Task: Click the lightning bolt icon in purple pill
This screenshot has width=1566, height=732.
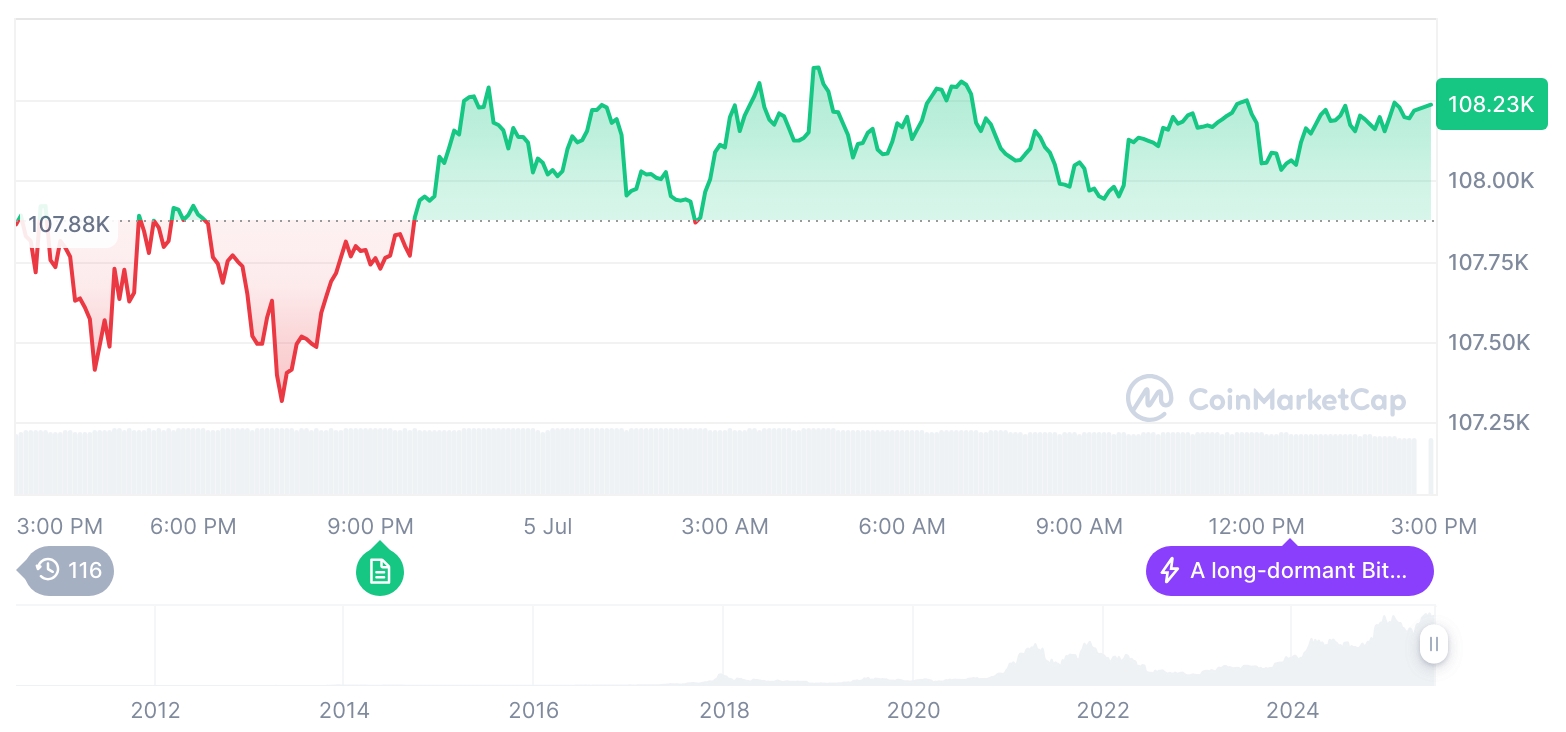Action: point(1169,571)
